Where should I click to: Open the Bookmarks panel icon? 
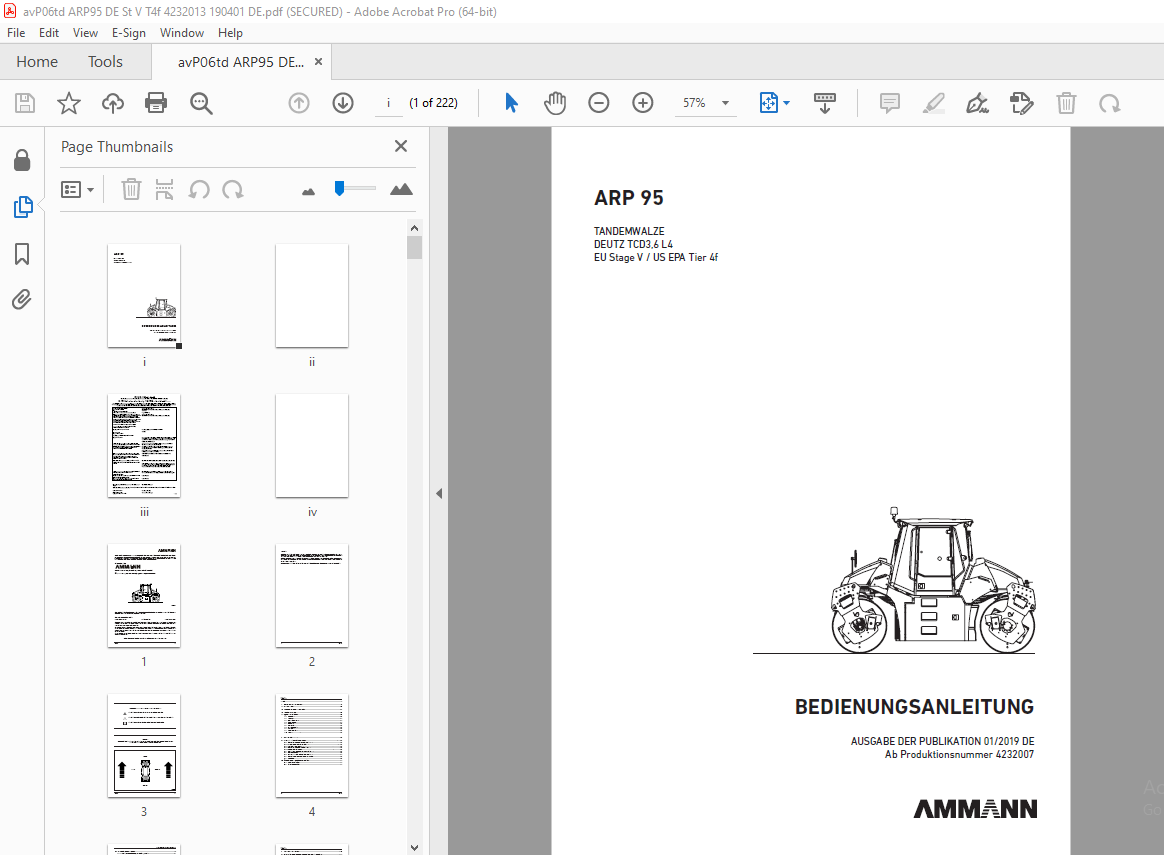22,254
